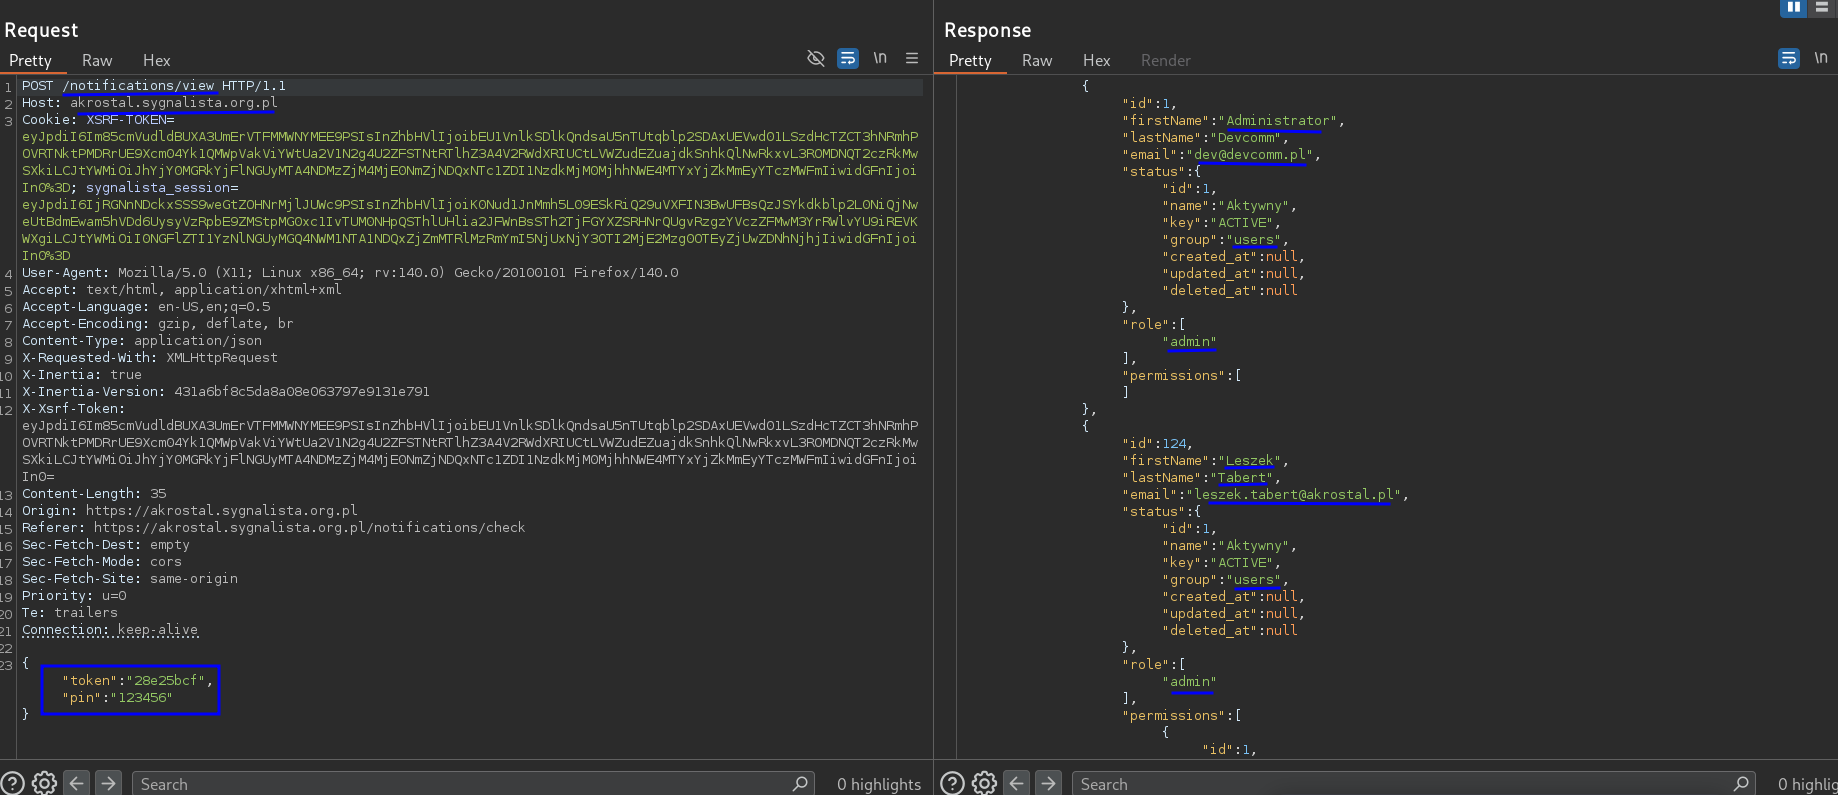Screen dimensions: 1838x795
Task: Open Response search help question mark icon
Action: click(x=953, y=783)
